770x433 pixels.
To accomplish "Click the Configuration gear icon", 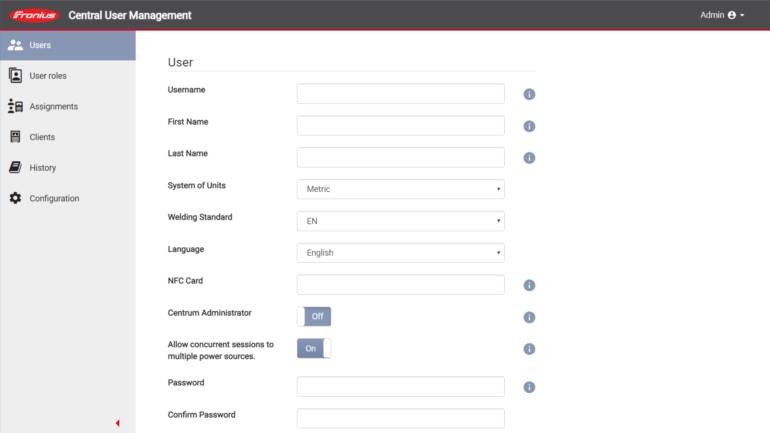I will [x=15, y=198].
